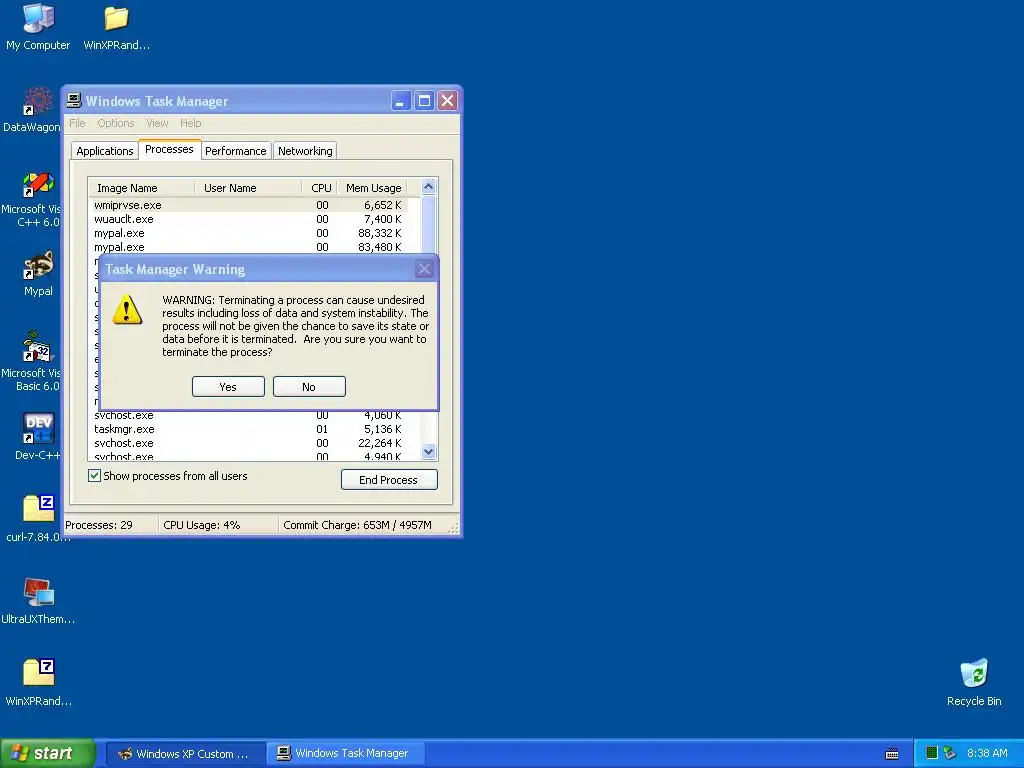Click the Processes: 29 status bar entry
Image resolution: width=1024 pixels, height=768 pixels.
tap(111, 525)
